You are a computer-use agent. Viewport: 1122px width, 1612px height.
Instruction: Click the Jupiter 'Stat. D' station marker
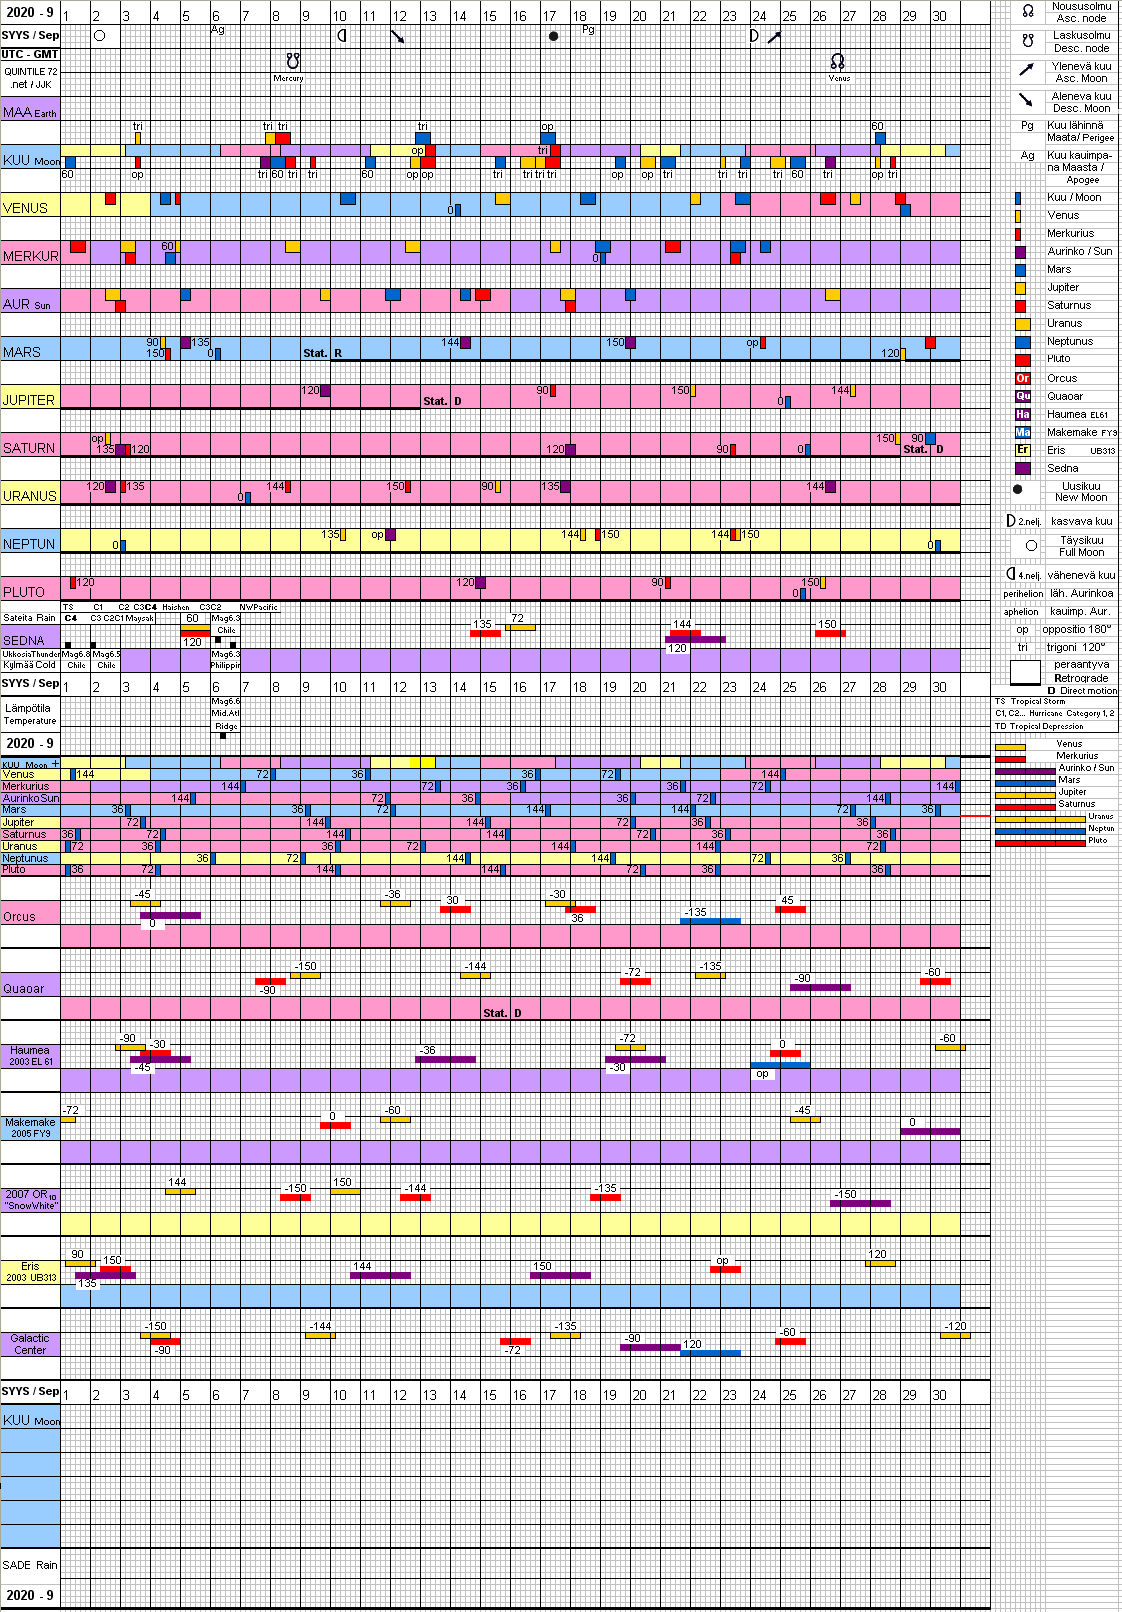pos(441,401)
